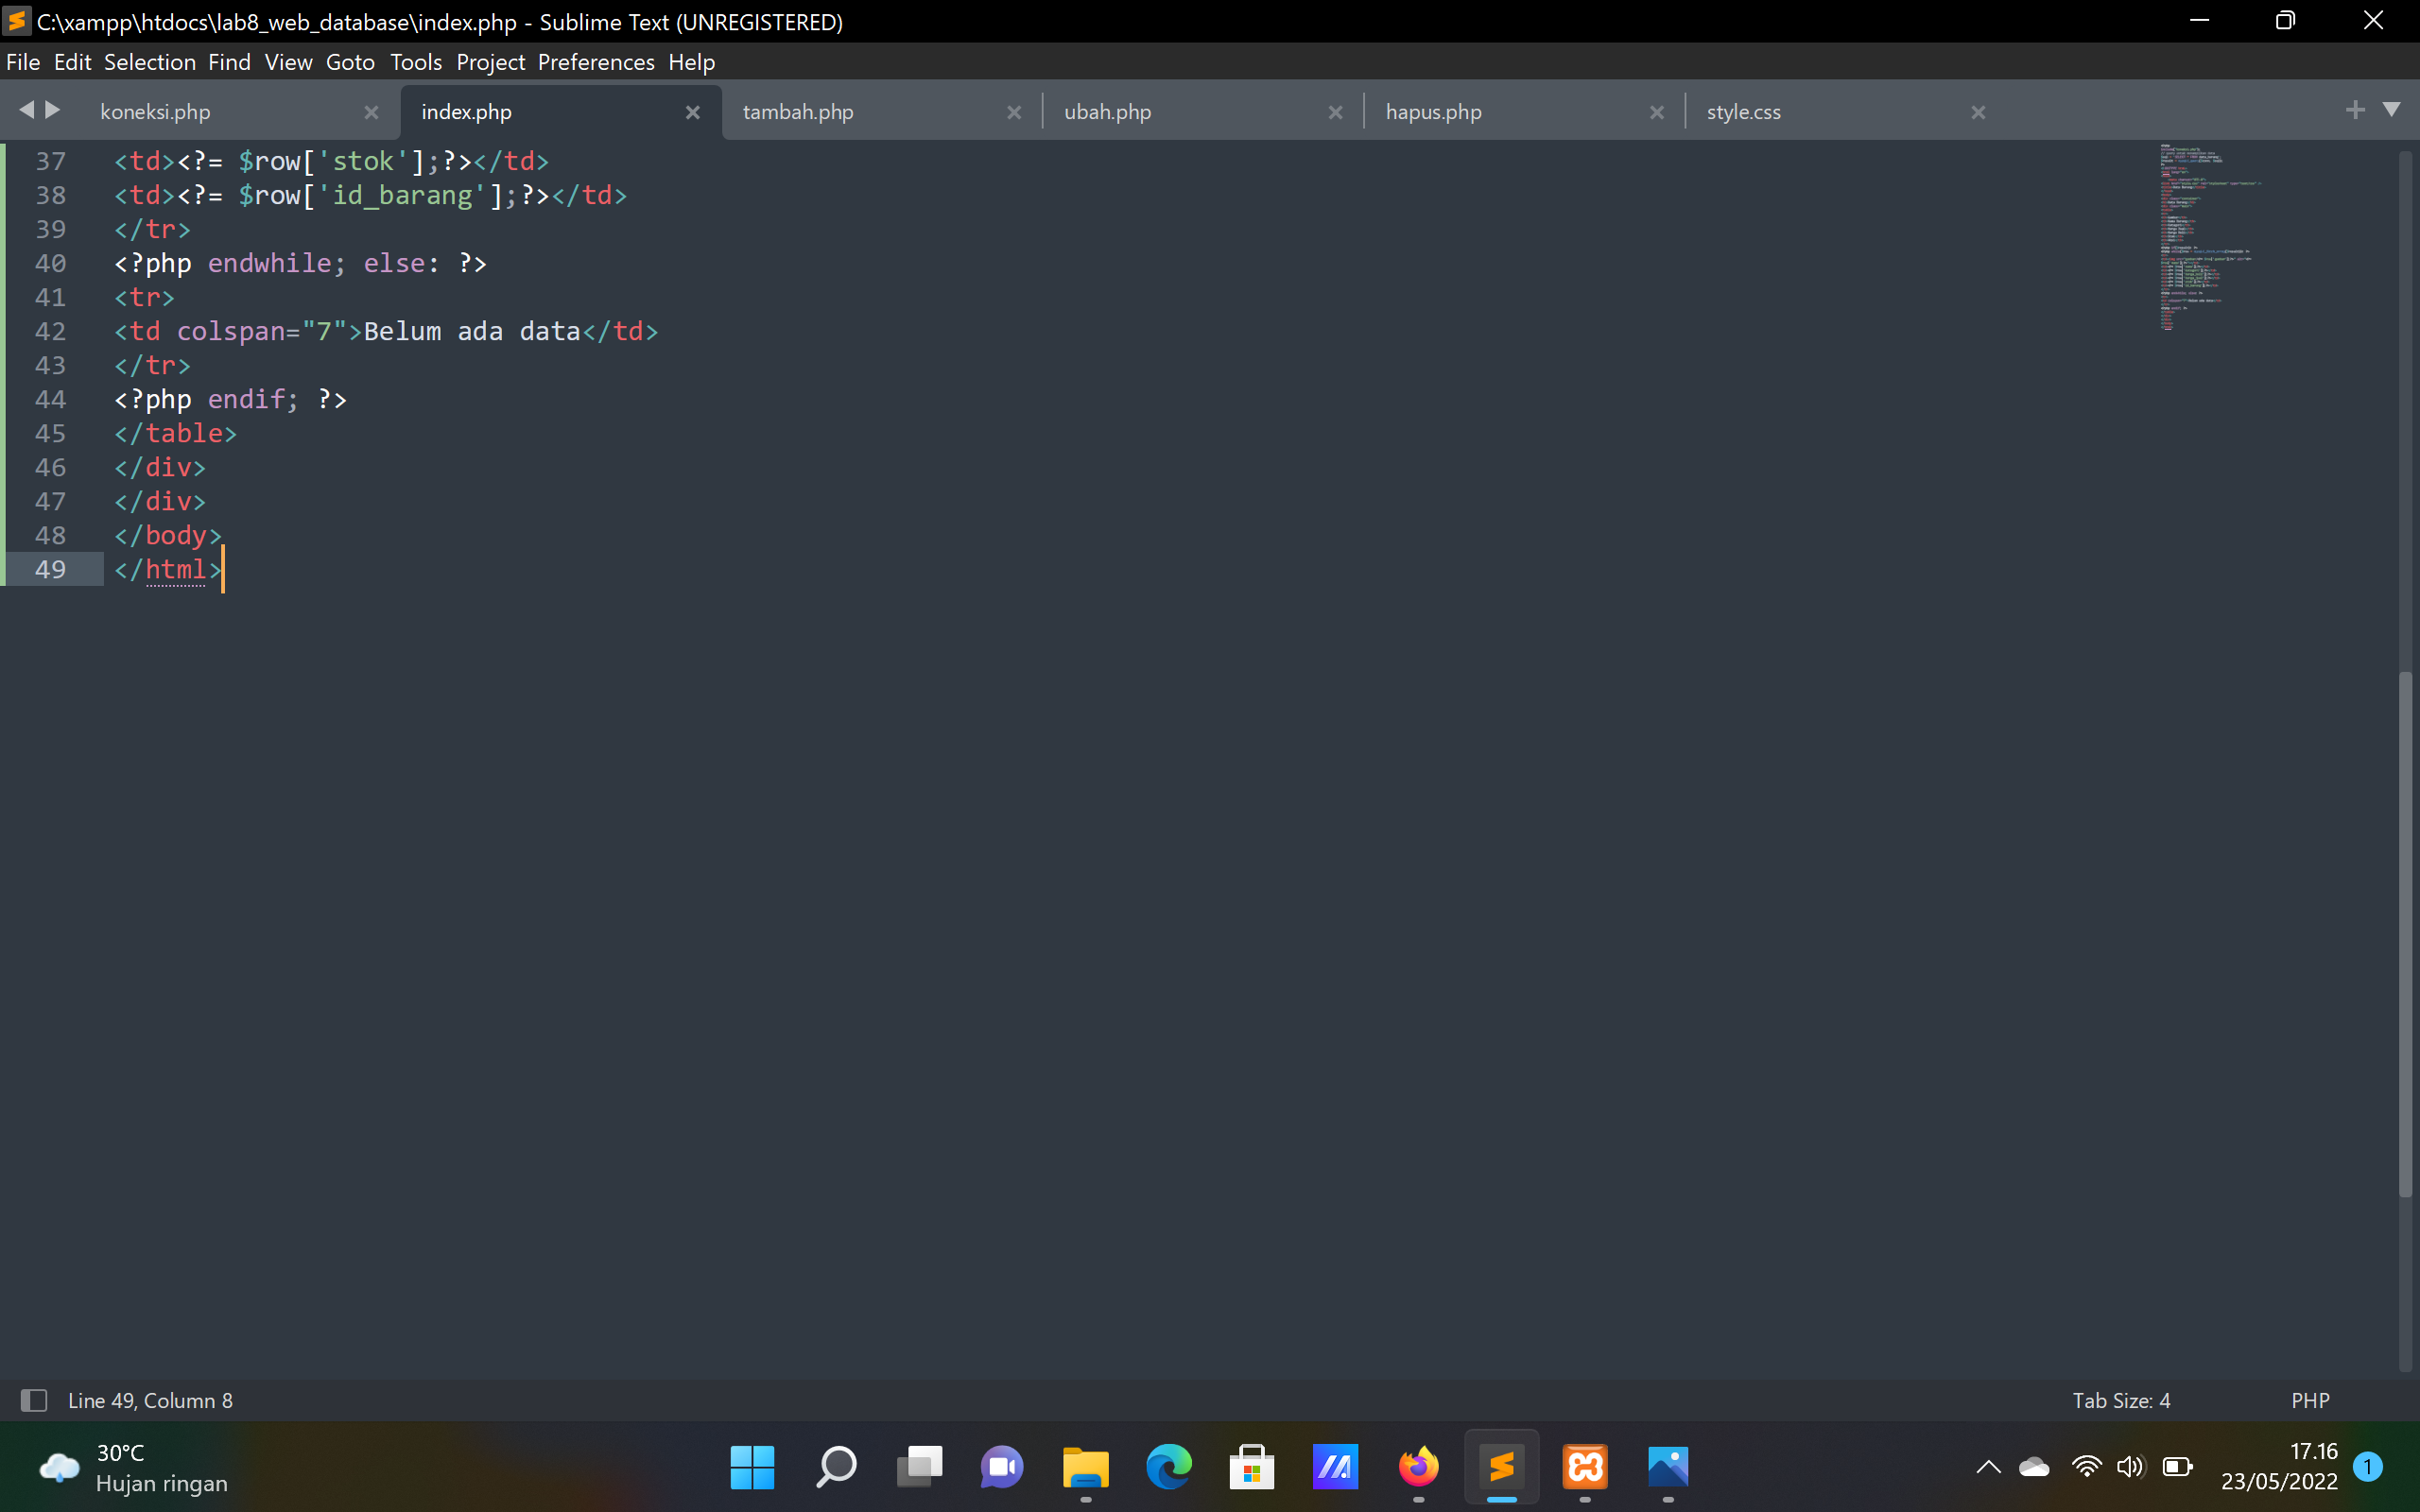Click the forward navigation arrow in the tab bar
Viewport: 2420px width, 1512px height.
coord(50,111)
